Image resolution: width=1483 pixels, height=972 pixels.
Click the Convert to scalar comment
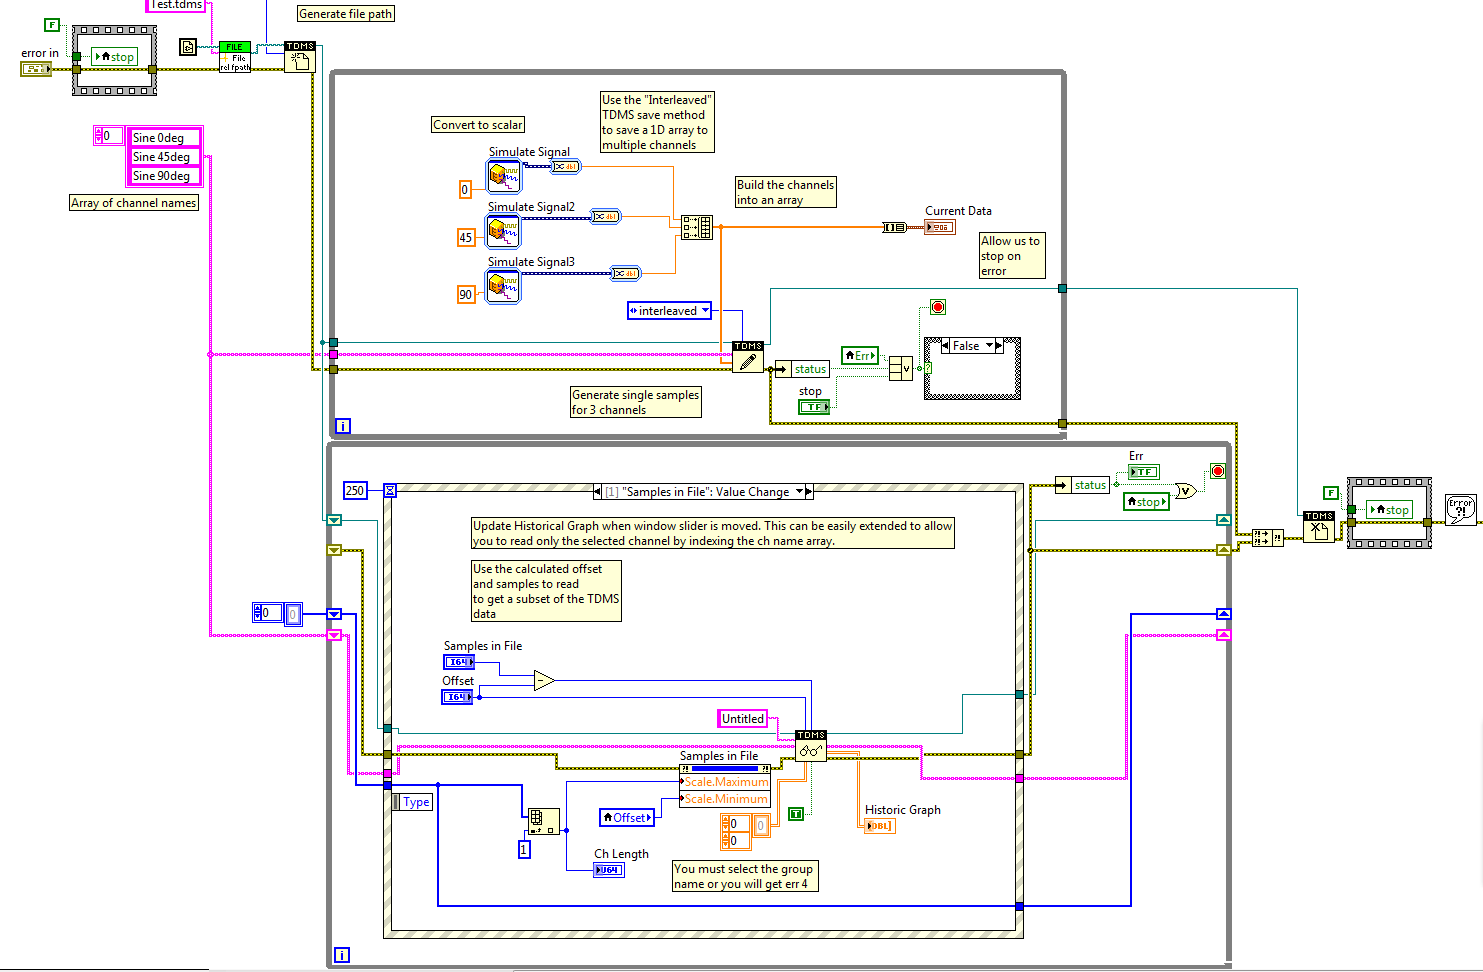coord(478,125)
